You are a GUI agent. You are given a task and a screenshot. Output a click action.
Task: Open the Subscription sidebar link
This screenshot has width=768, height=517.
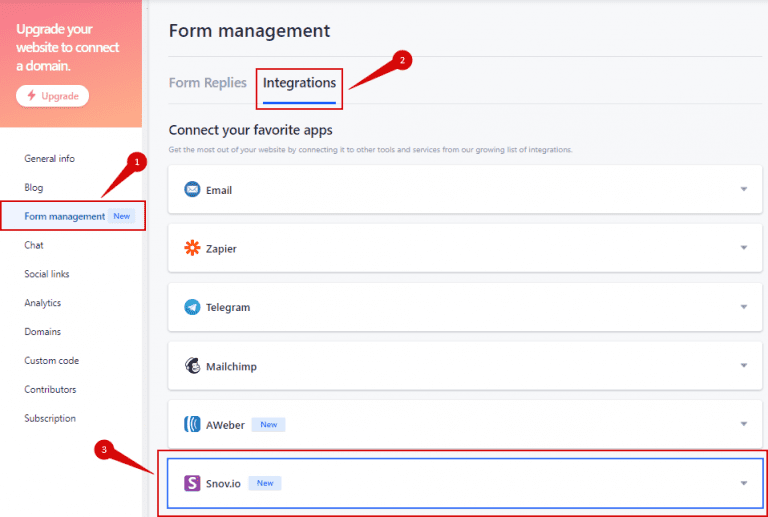(x=50, y=418)
